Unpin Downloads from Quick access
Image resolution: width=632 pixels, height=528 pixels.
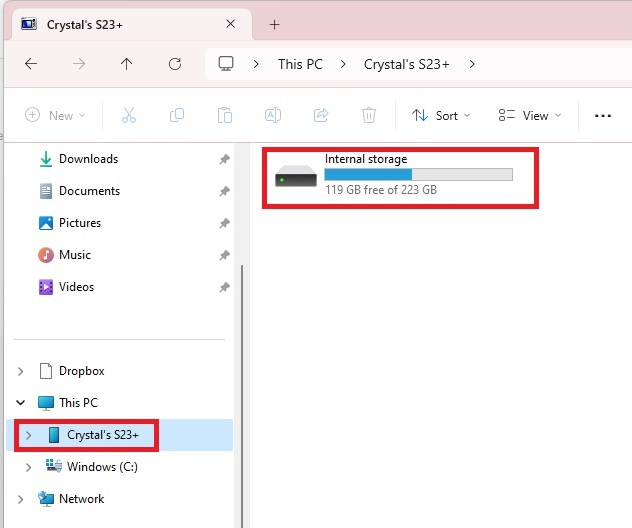(225, 159)
